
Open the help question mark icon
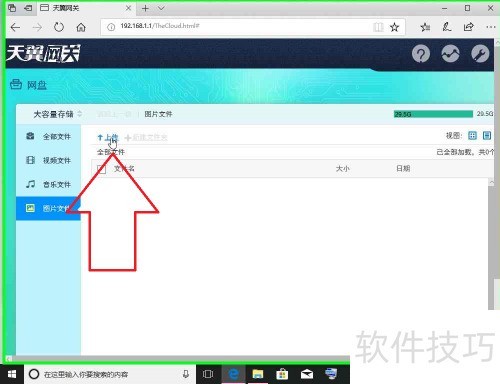tap(421, 54)
